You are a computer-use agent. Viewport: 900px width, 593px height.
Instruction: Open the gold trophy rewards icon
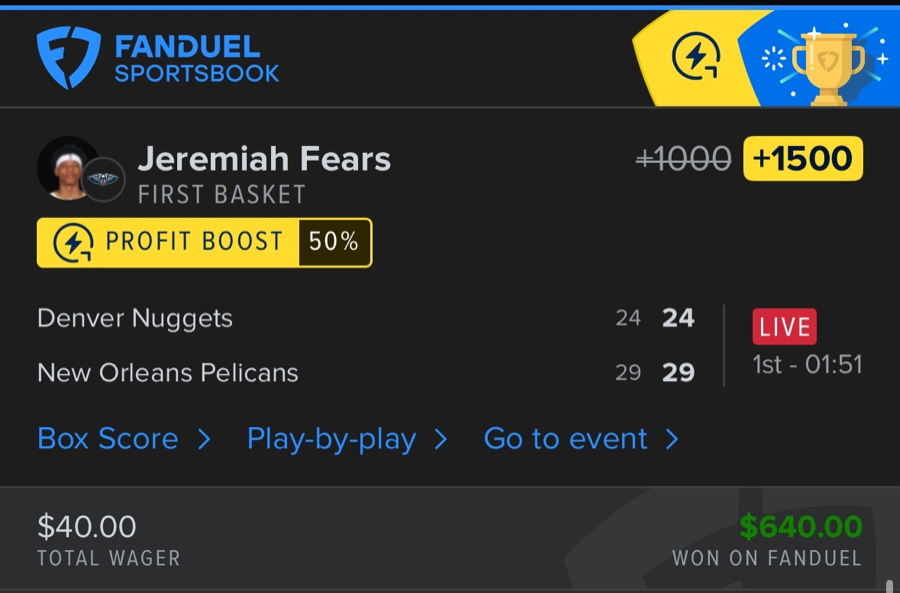click(827, 62)
